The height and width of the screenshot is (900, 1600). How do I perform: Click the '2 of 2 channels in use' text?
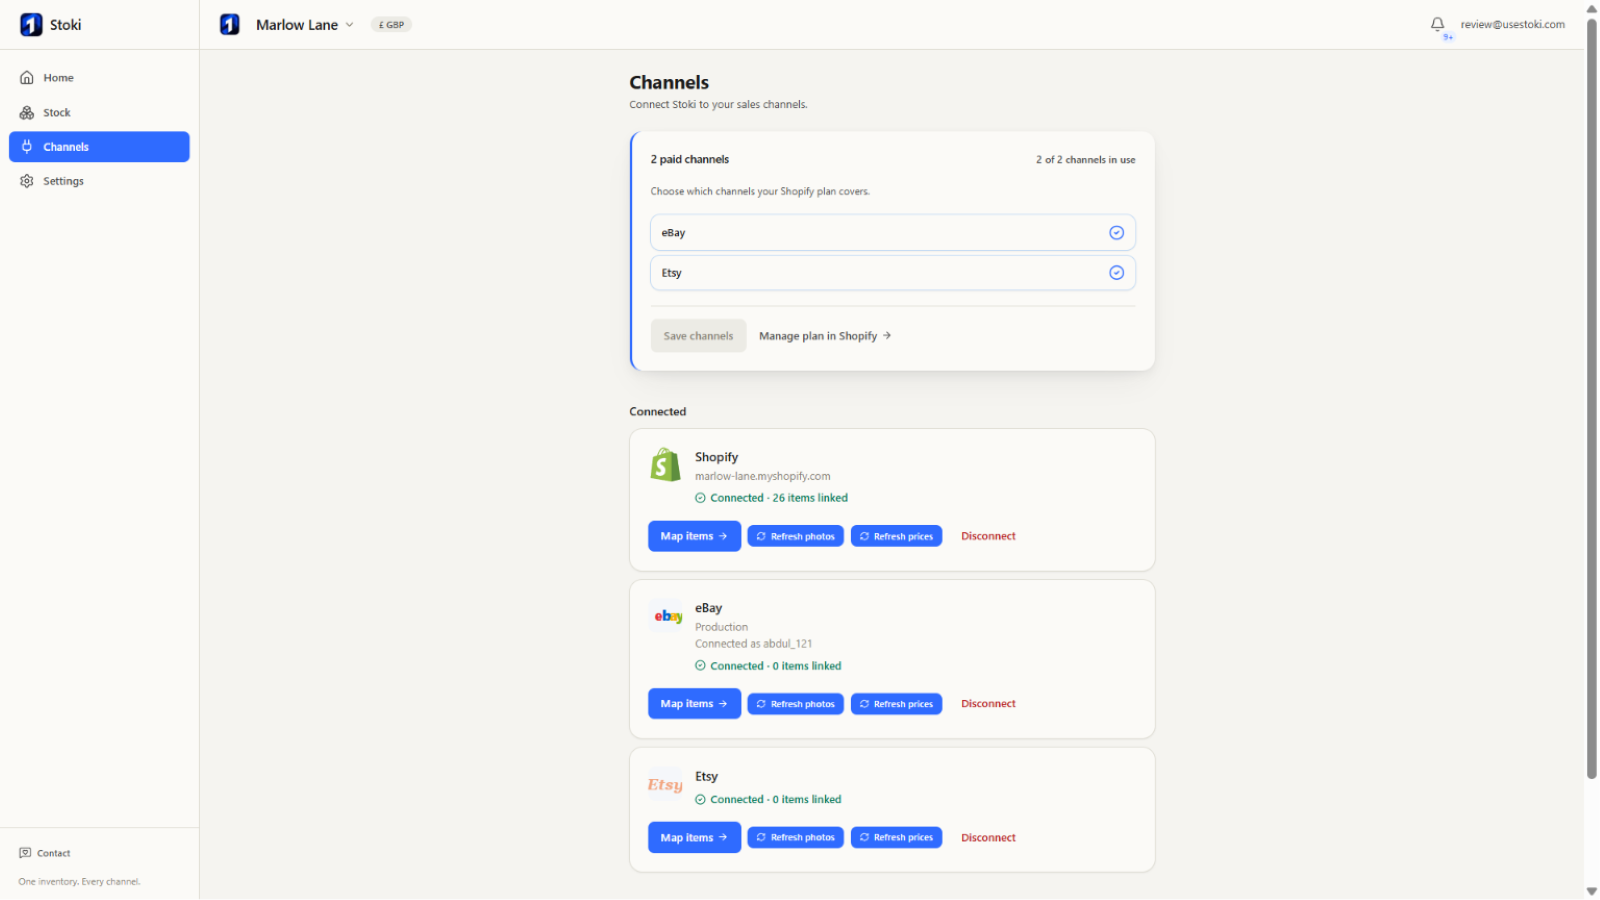1085,160
